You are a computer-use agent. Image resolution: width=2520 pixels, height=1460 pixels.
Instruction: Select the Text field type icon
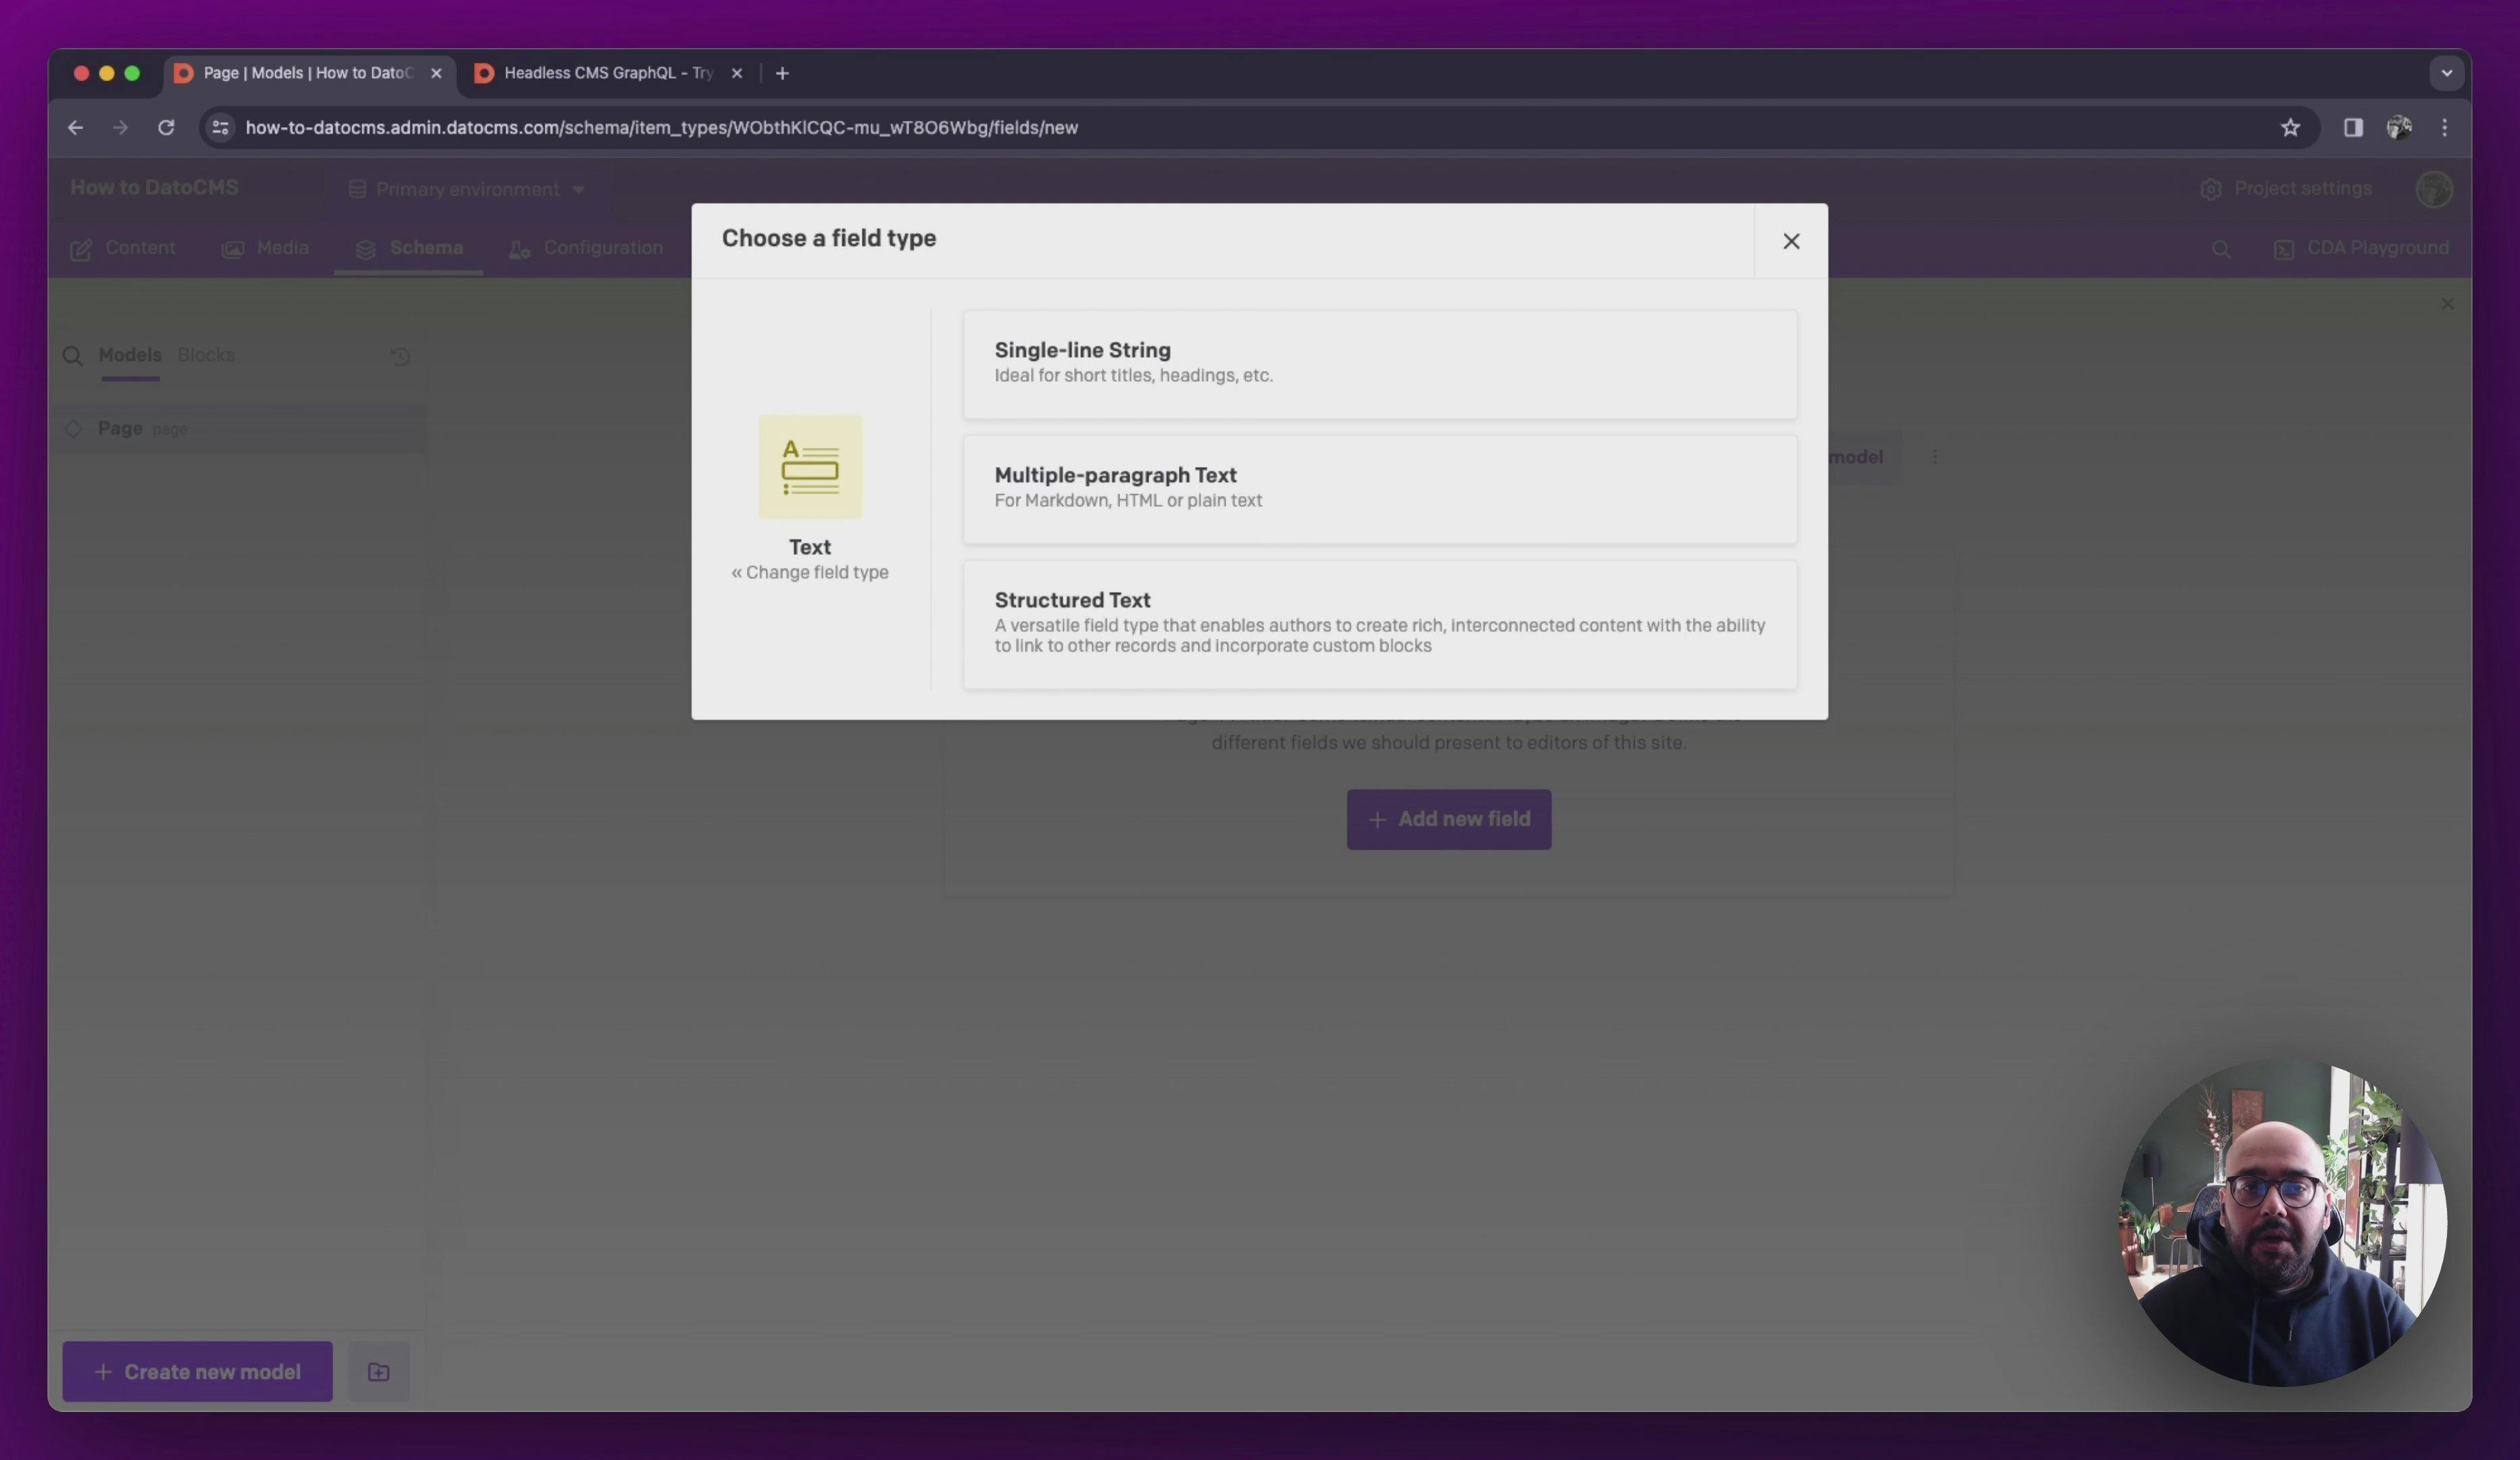[810, 468]
